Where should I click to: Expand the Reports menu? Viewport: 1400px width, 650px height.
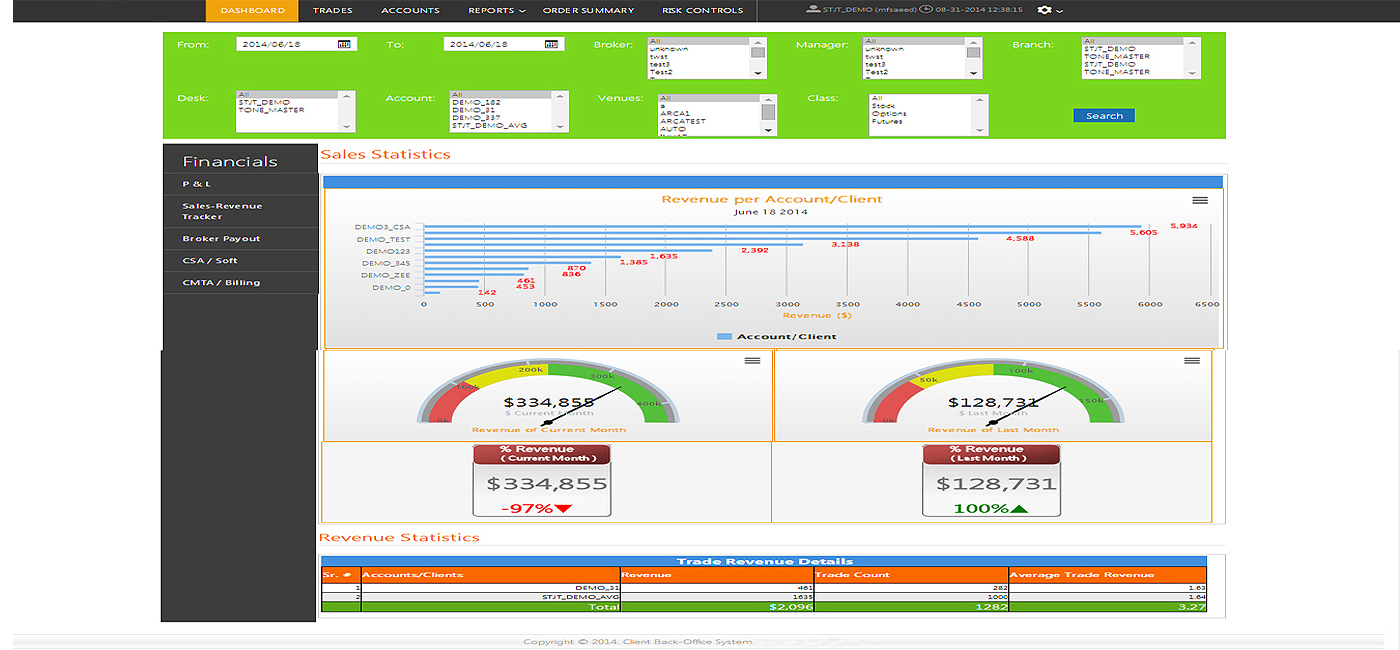[x=496, y=11]
